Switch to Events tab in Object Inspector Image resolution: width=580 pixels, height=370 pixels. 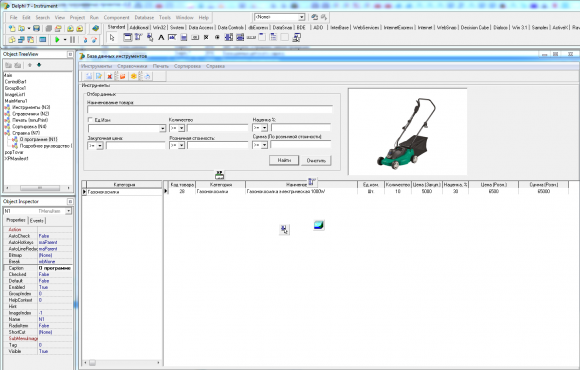(x=37, y=221)
